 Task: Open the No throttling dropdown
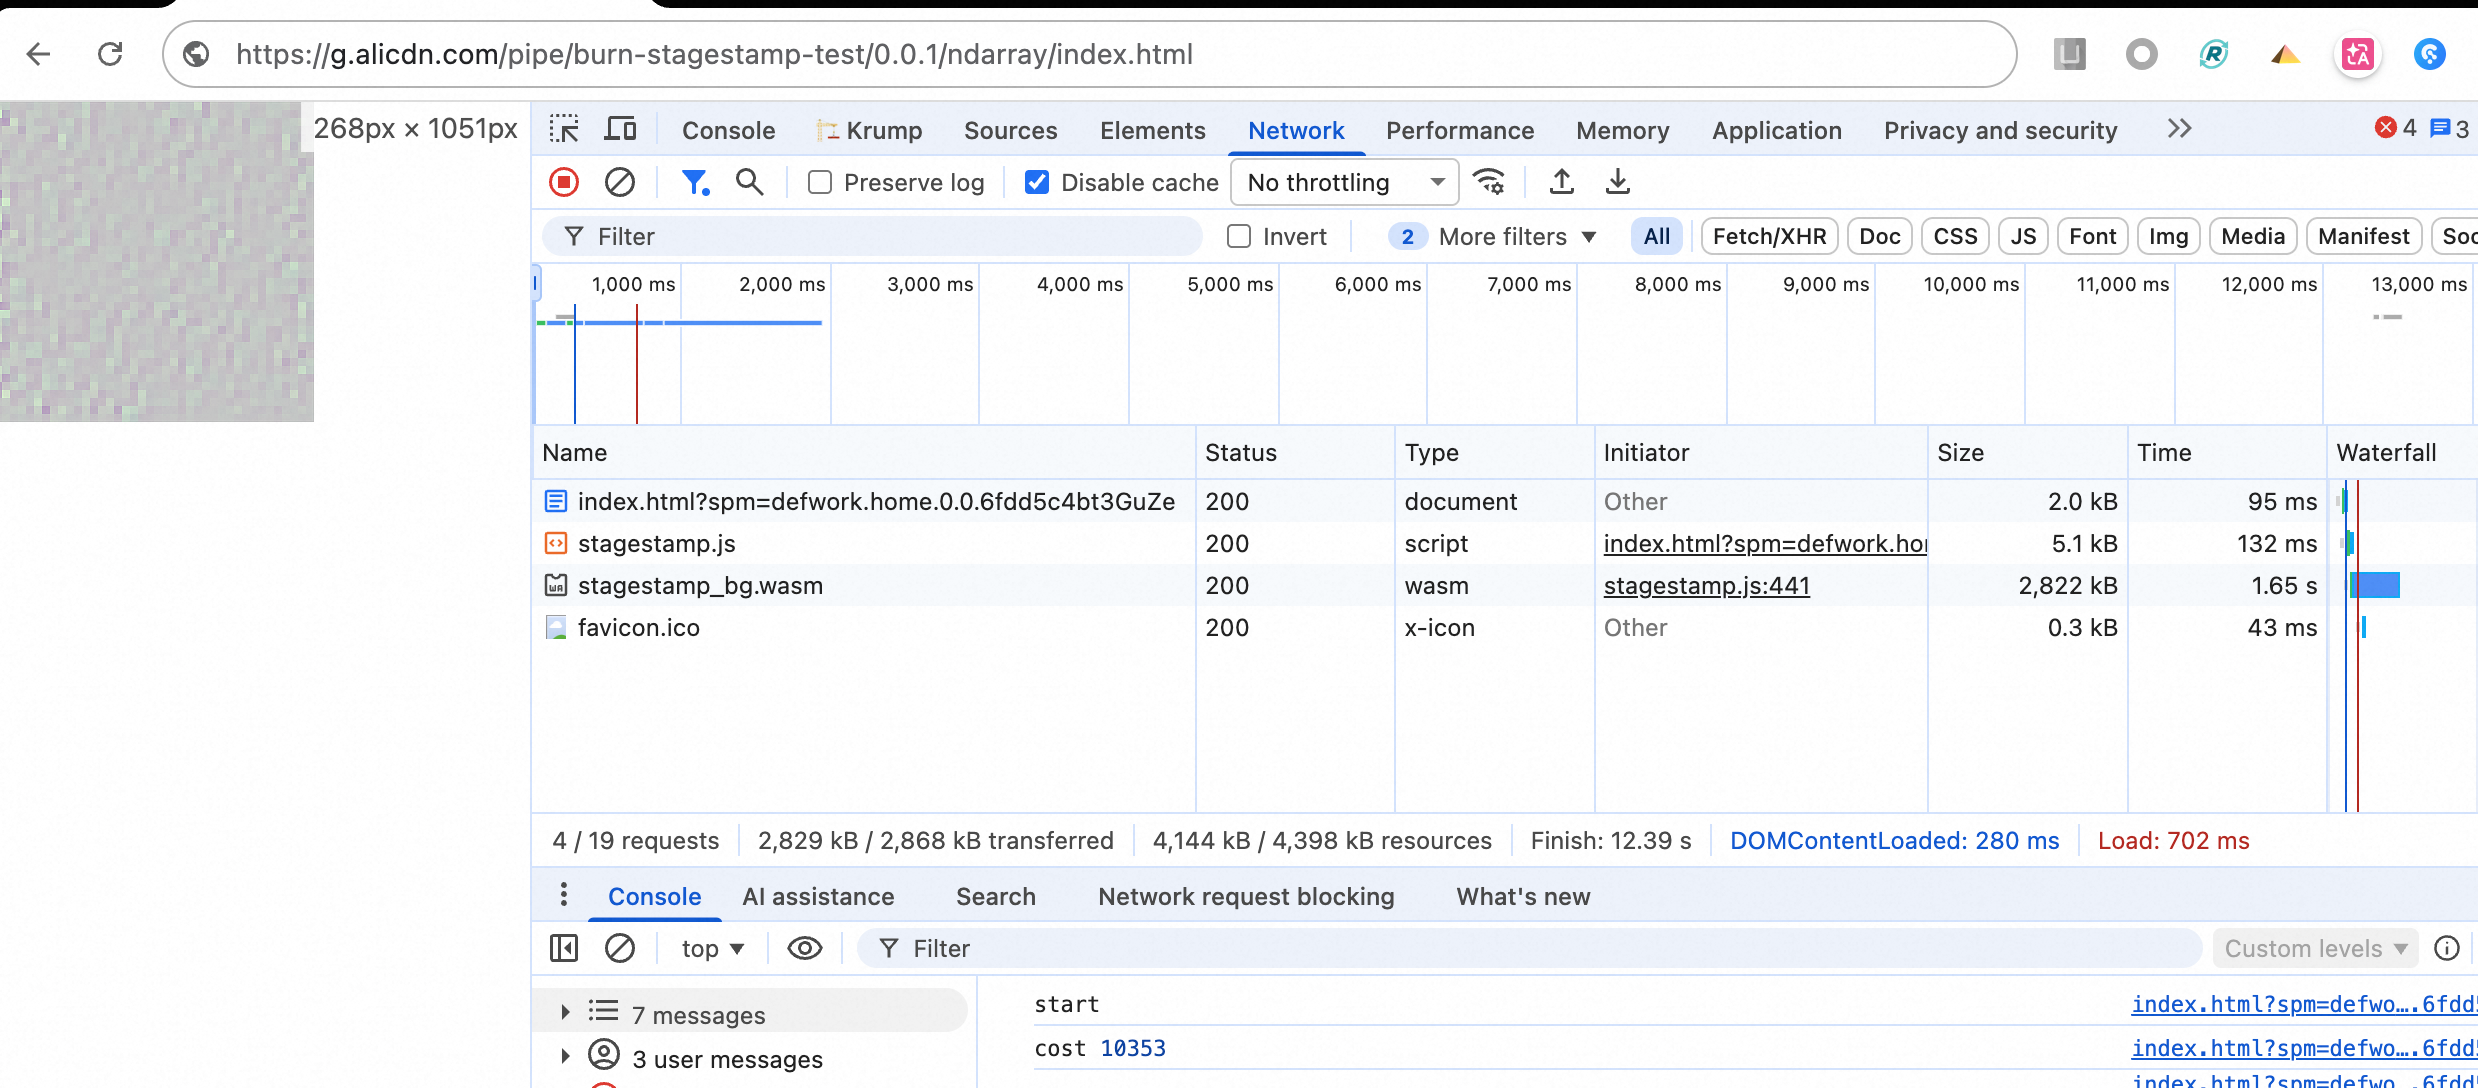(x=1343, y=182)
